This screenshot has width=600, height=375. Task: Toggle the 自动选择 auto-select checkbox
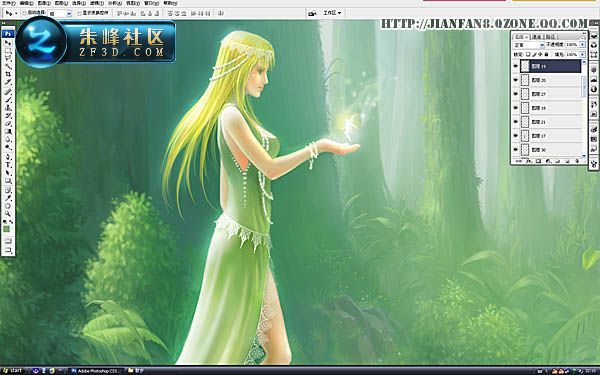[x=24, y=13]
